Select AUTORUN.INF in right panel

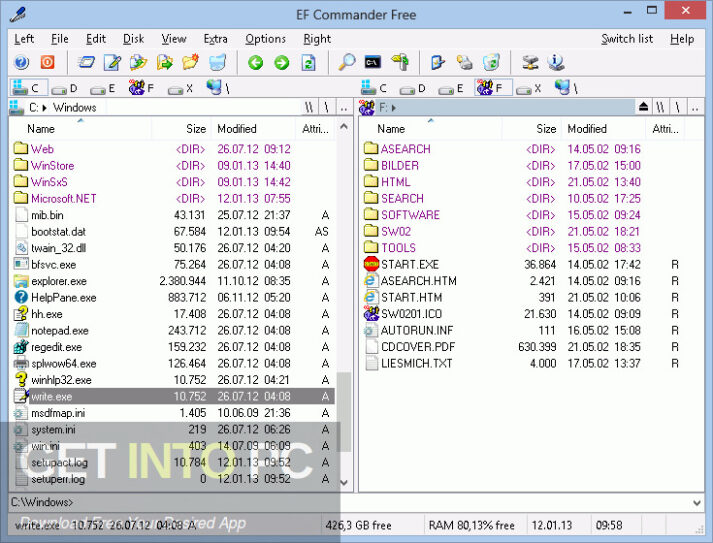coord(523,331)
